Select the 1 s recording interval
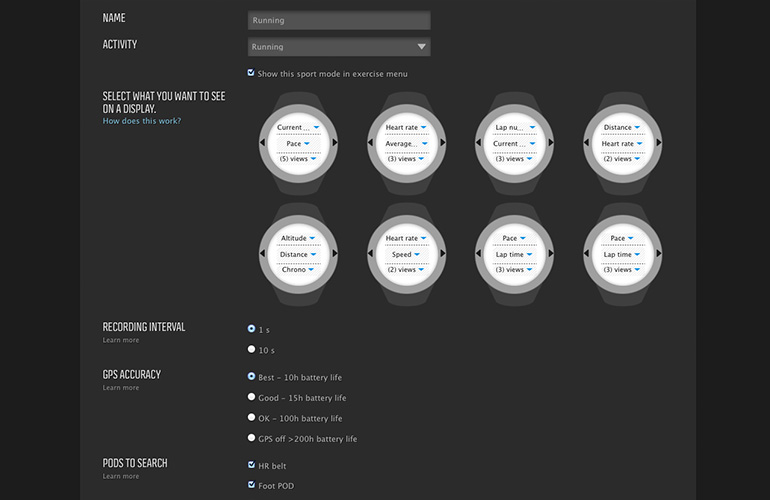The height and width of the screenshot is (500, 770). click(x=251, y=329)
